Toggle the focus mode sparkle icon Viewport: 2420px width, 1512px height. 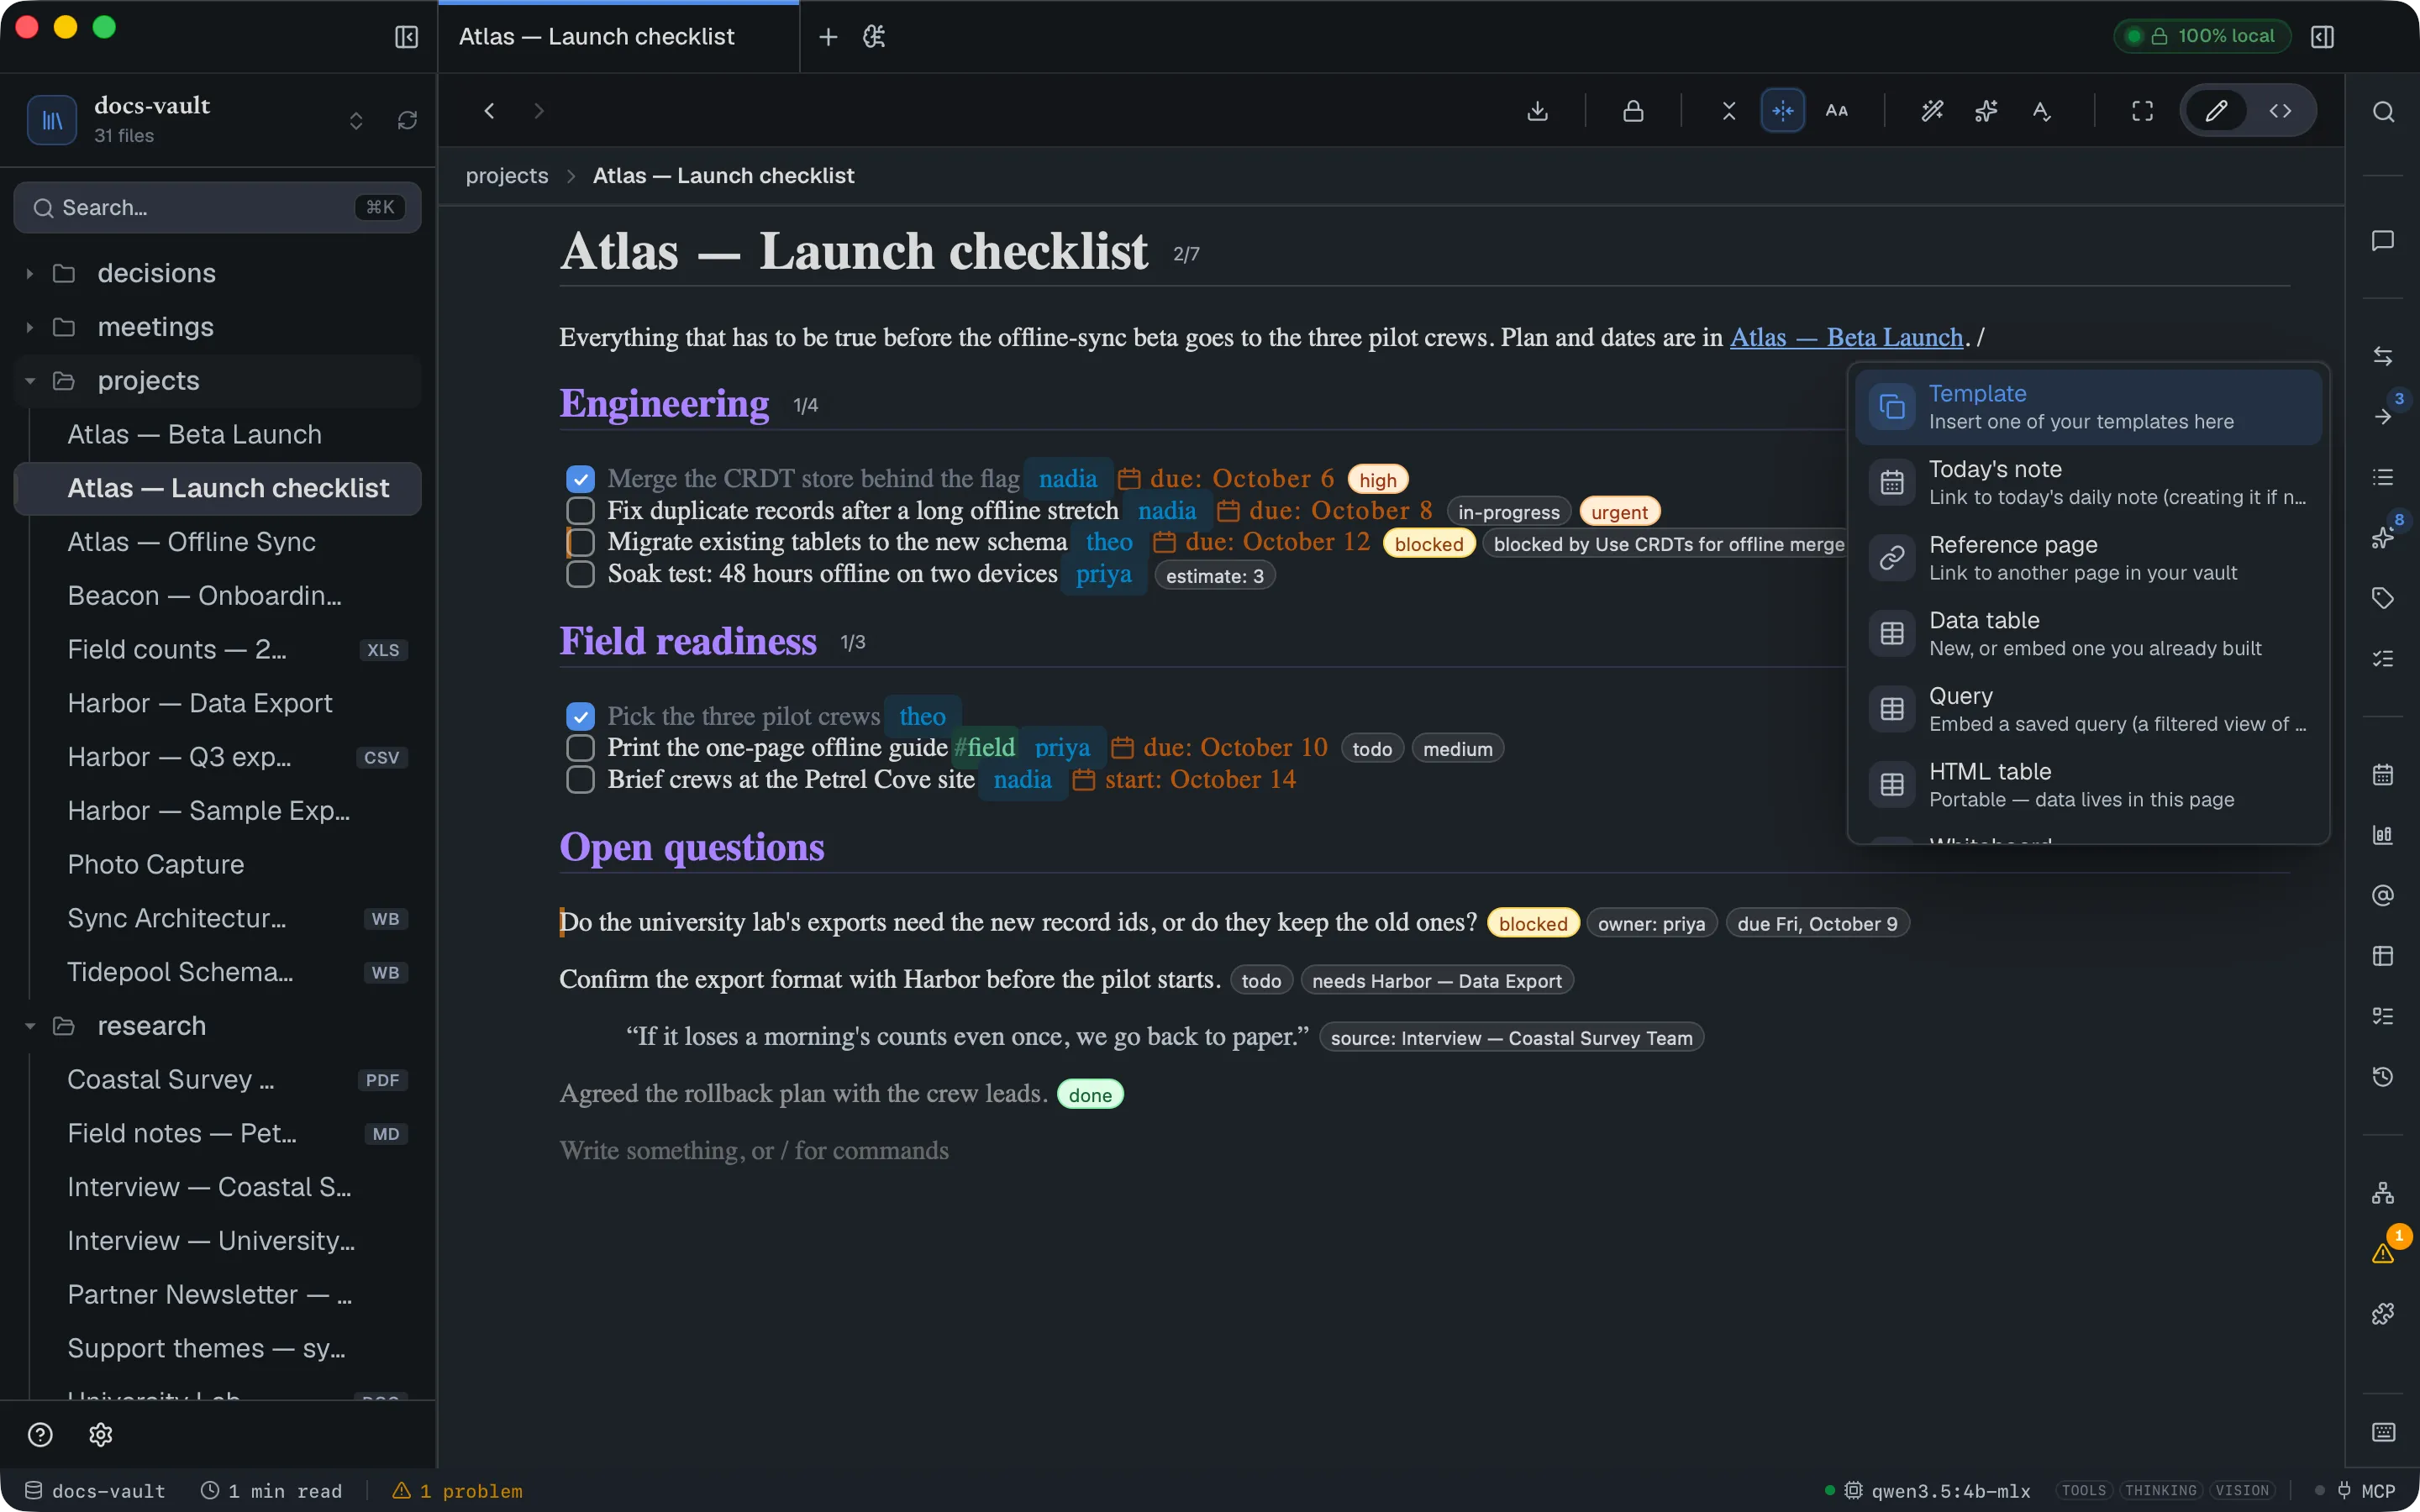[x=1782, y=111]
